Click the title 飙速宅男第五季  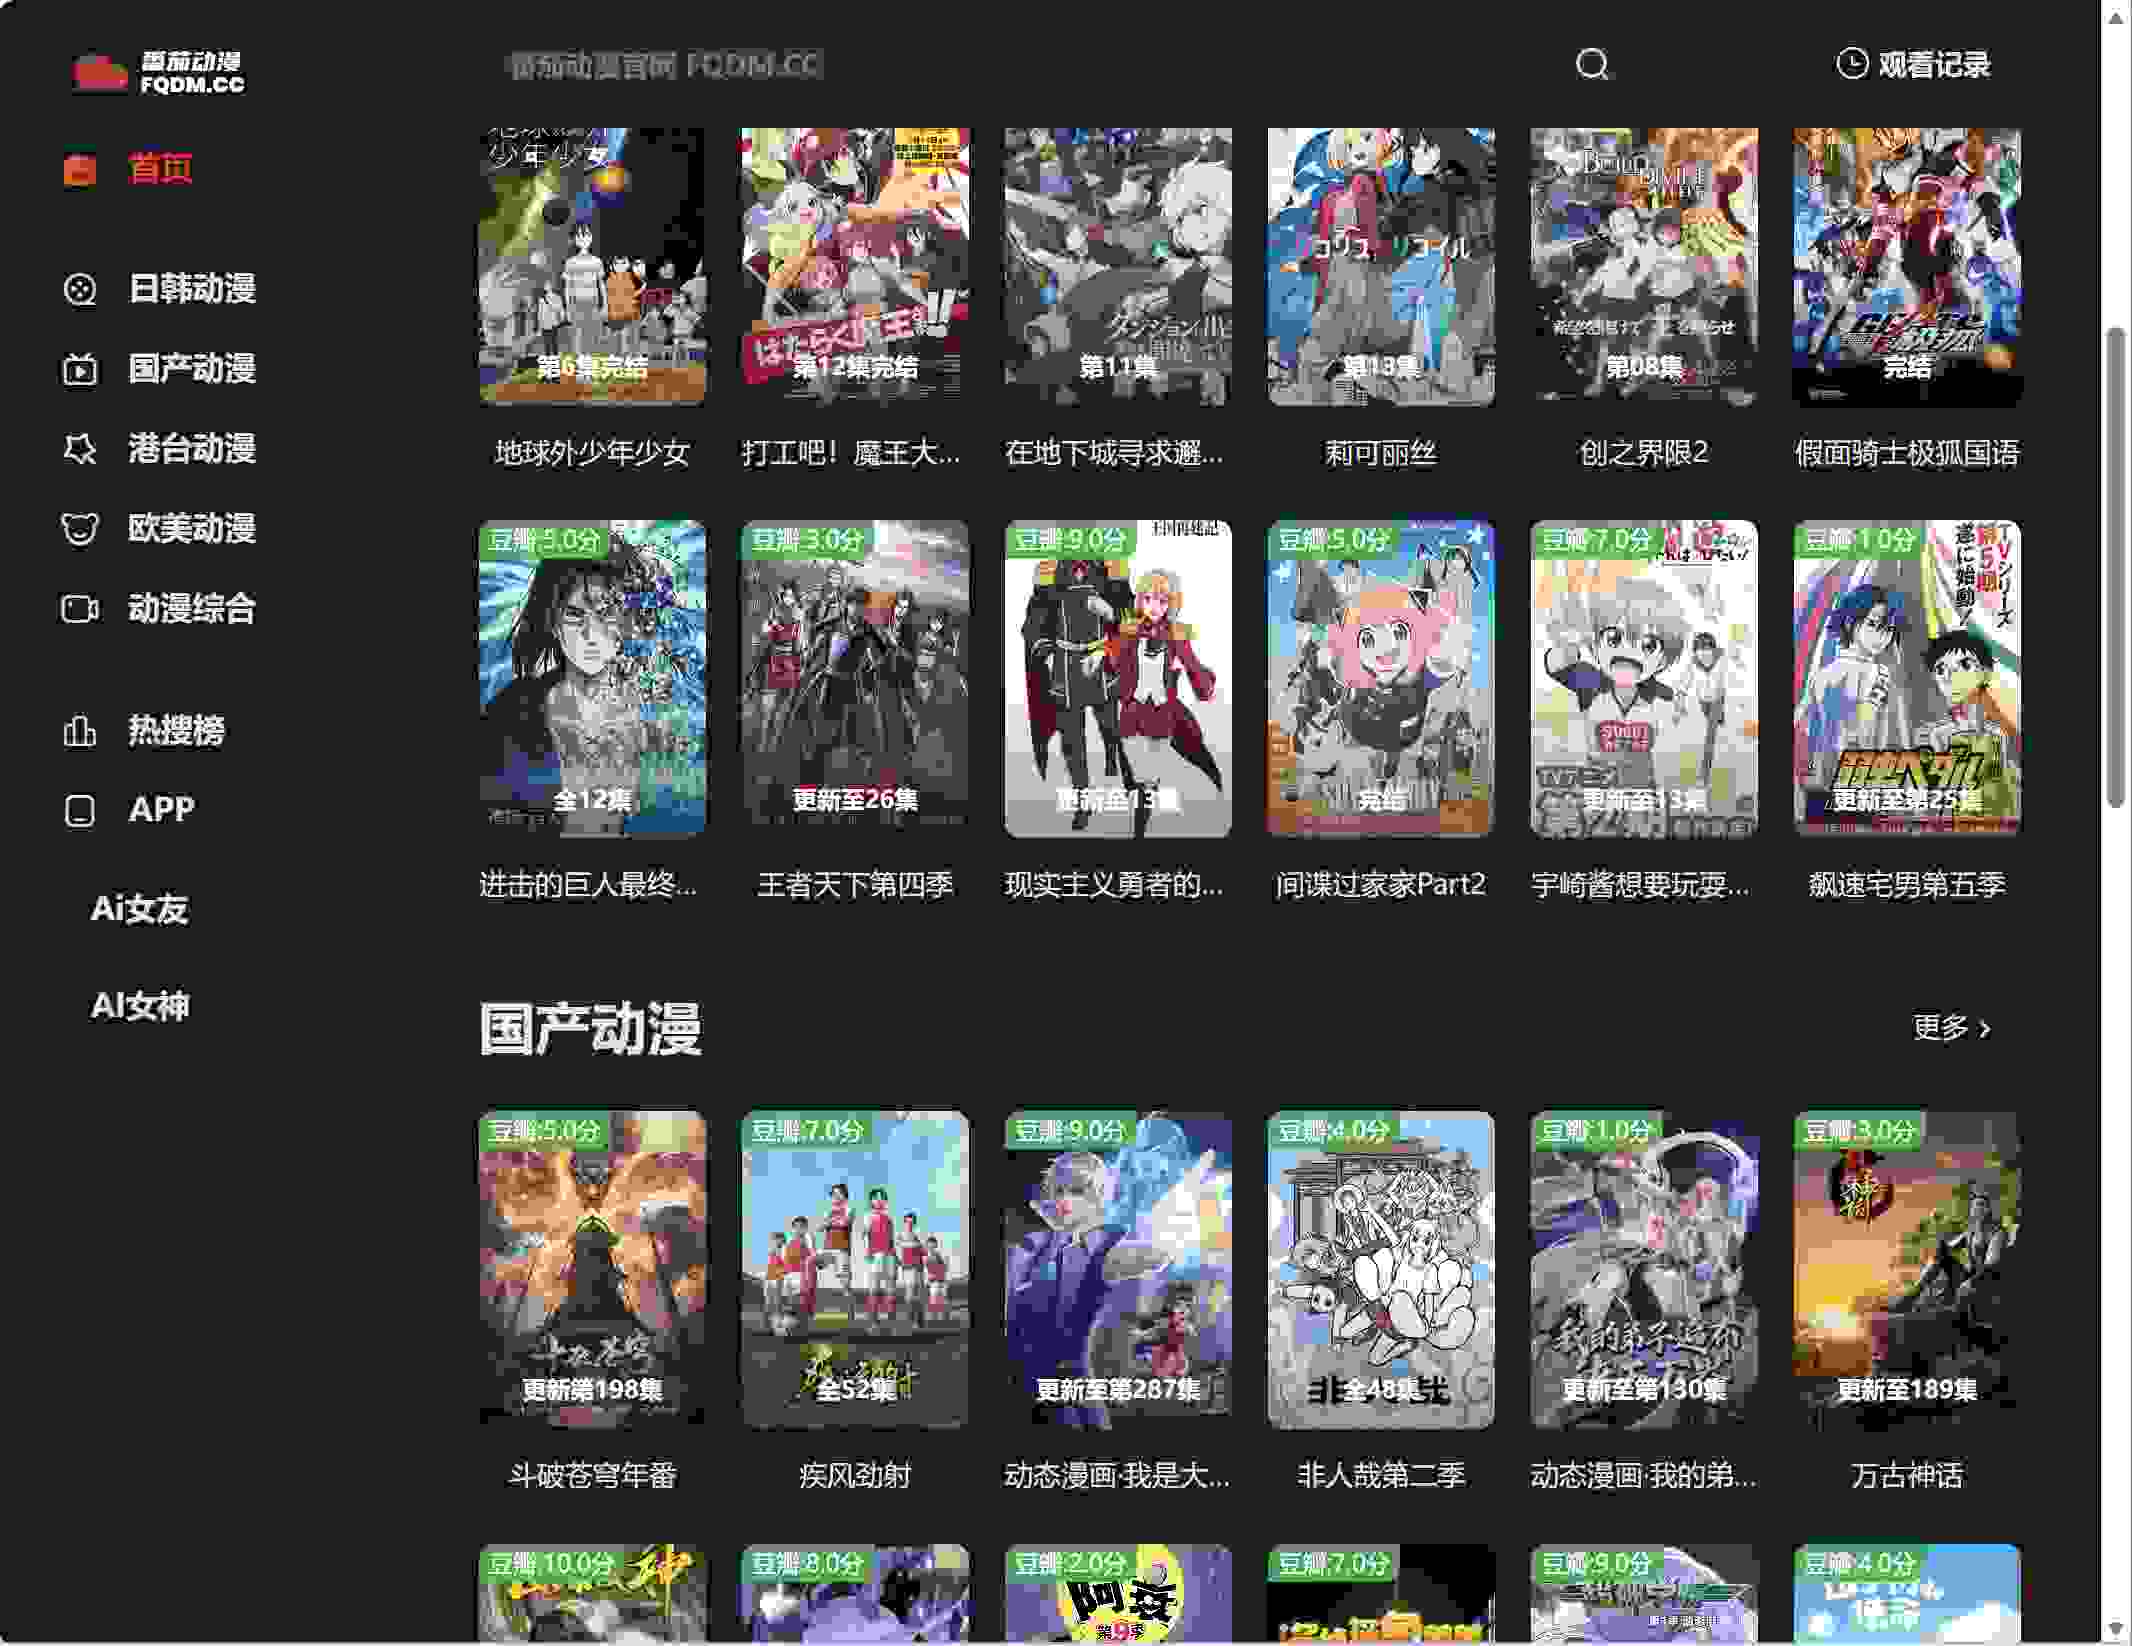point(1907,885)
